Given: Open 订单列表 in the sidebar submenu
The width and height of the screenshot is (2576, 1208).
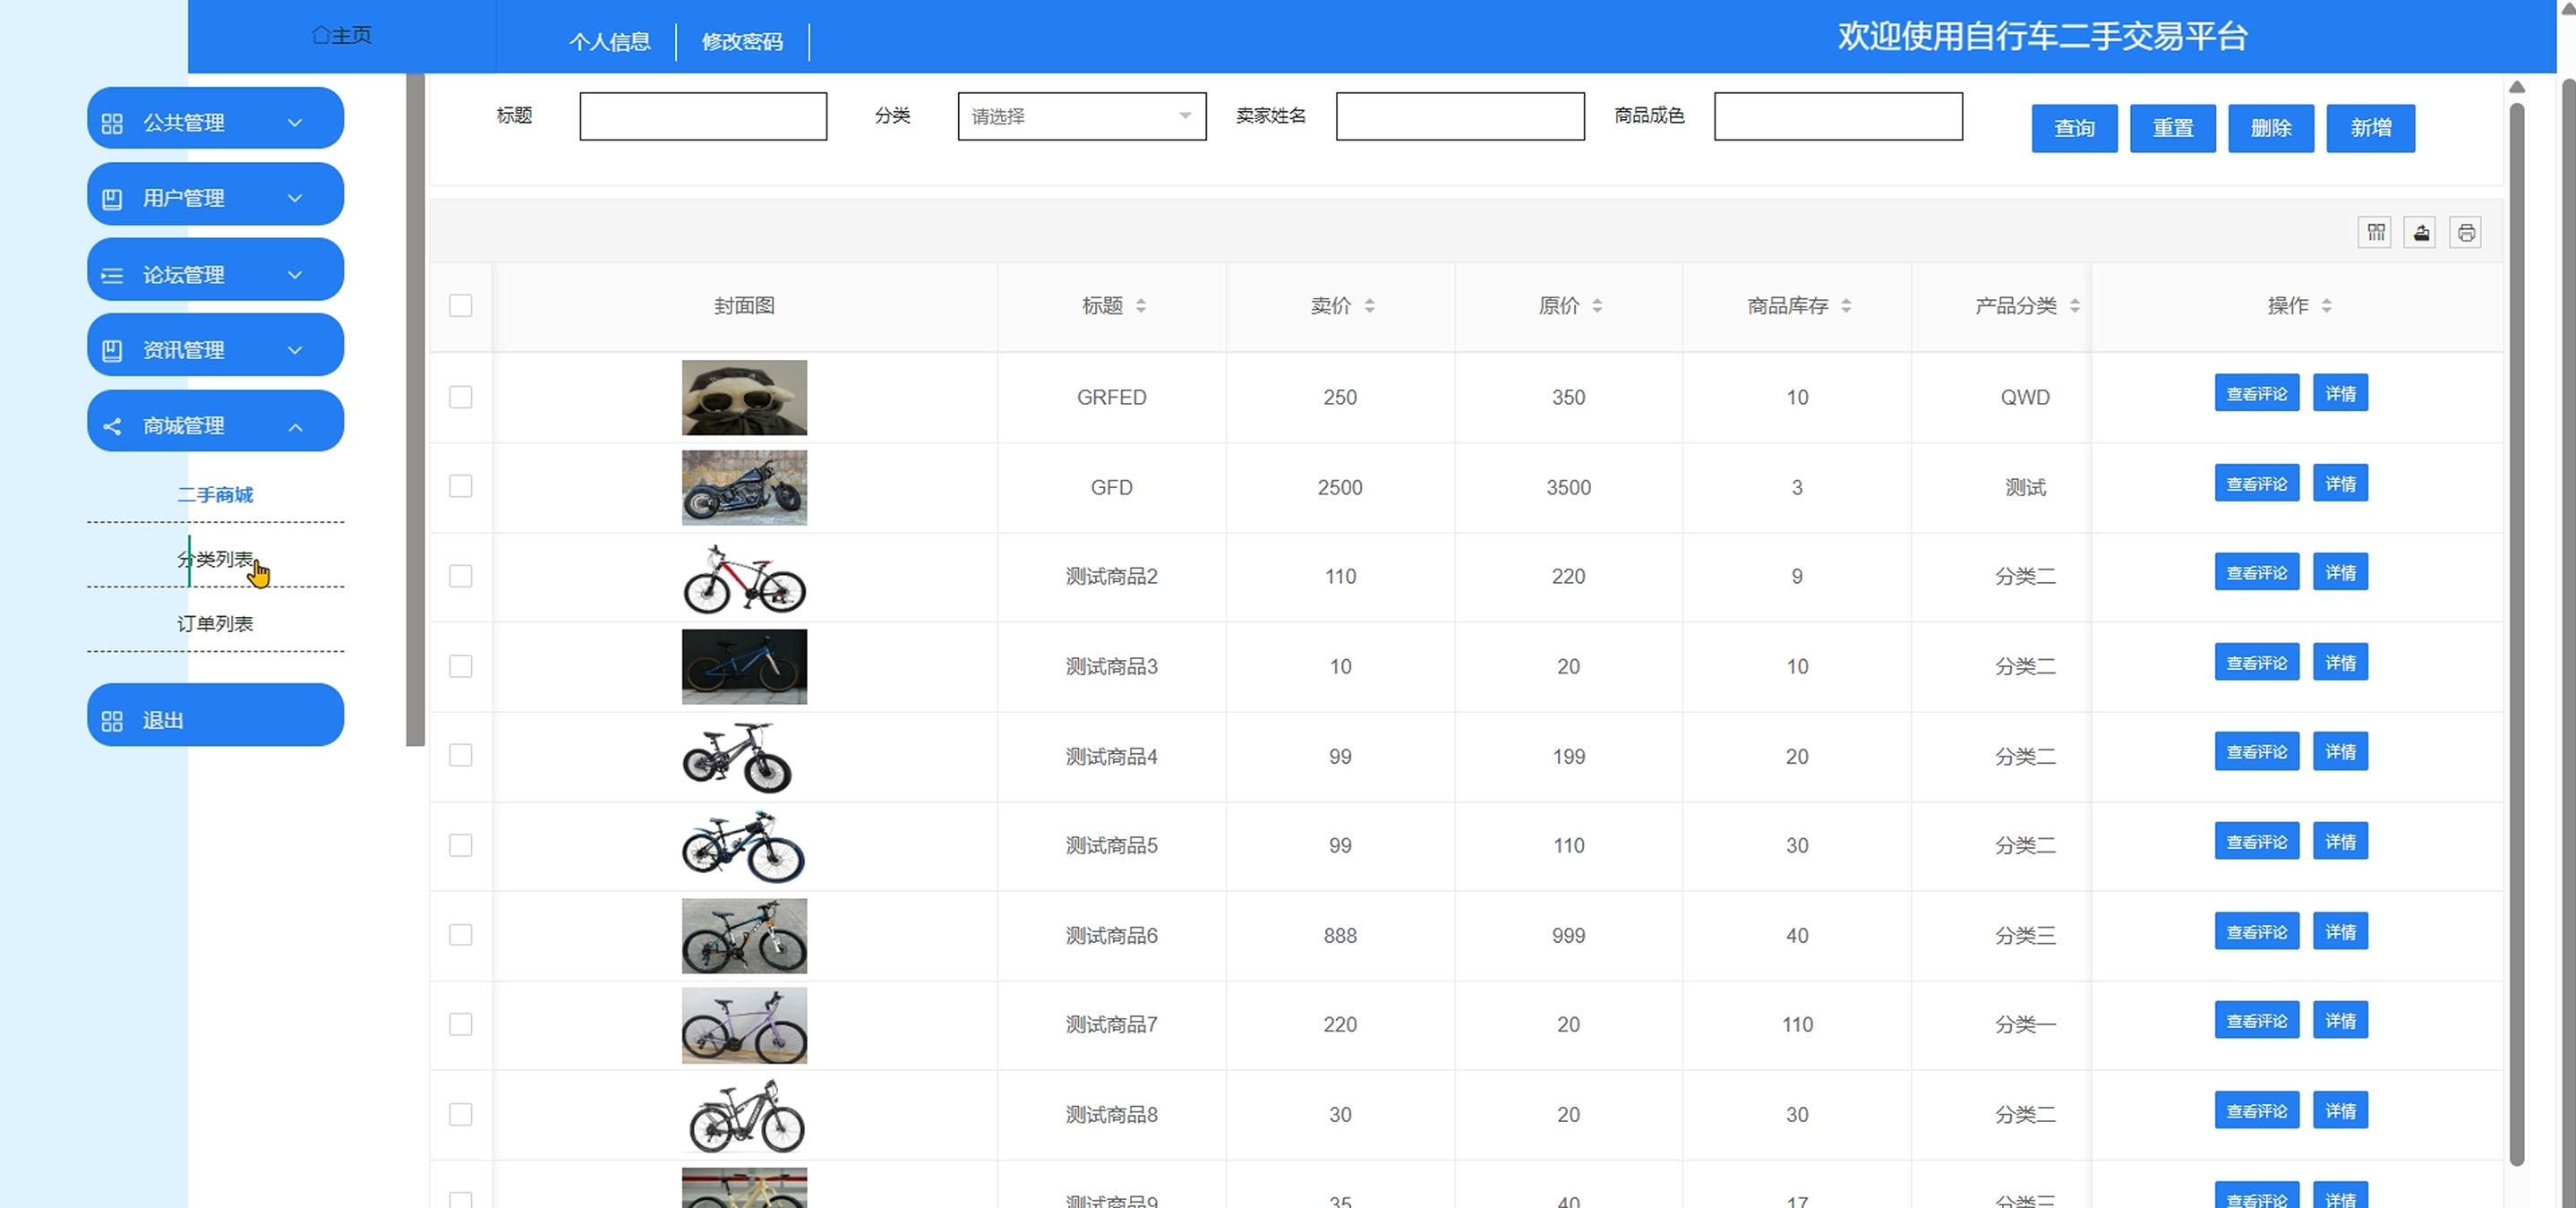Looking at the screenshot, I should (215, 624).
